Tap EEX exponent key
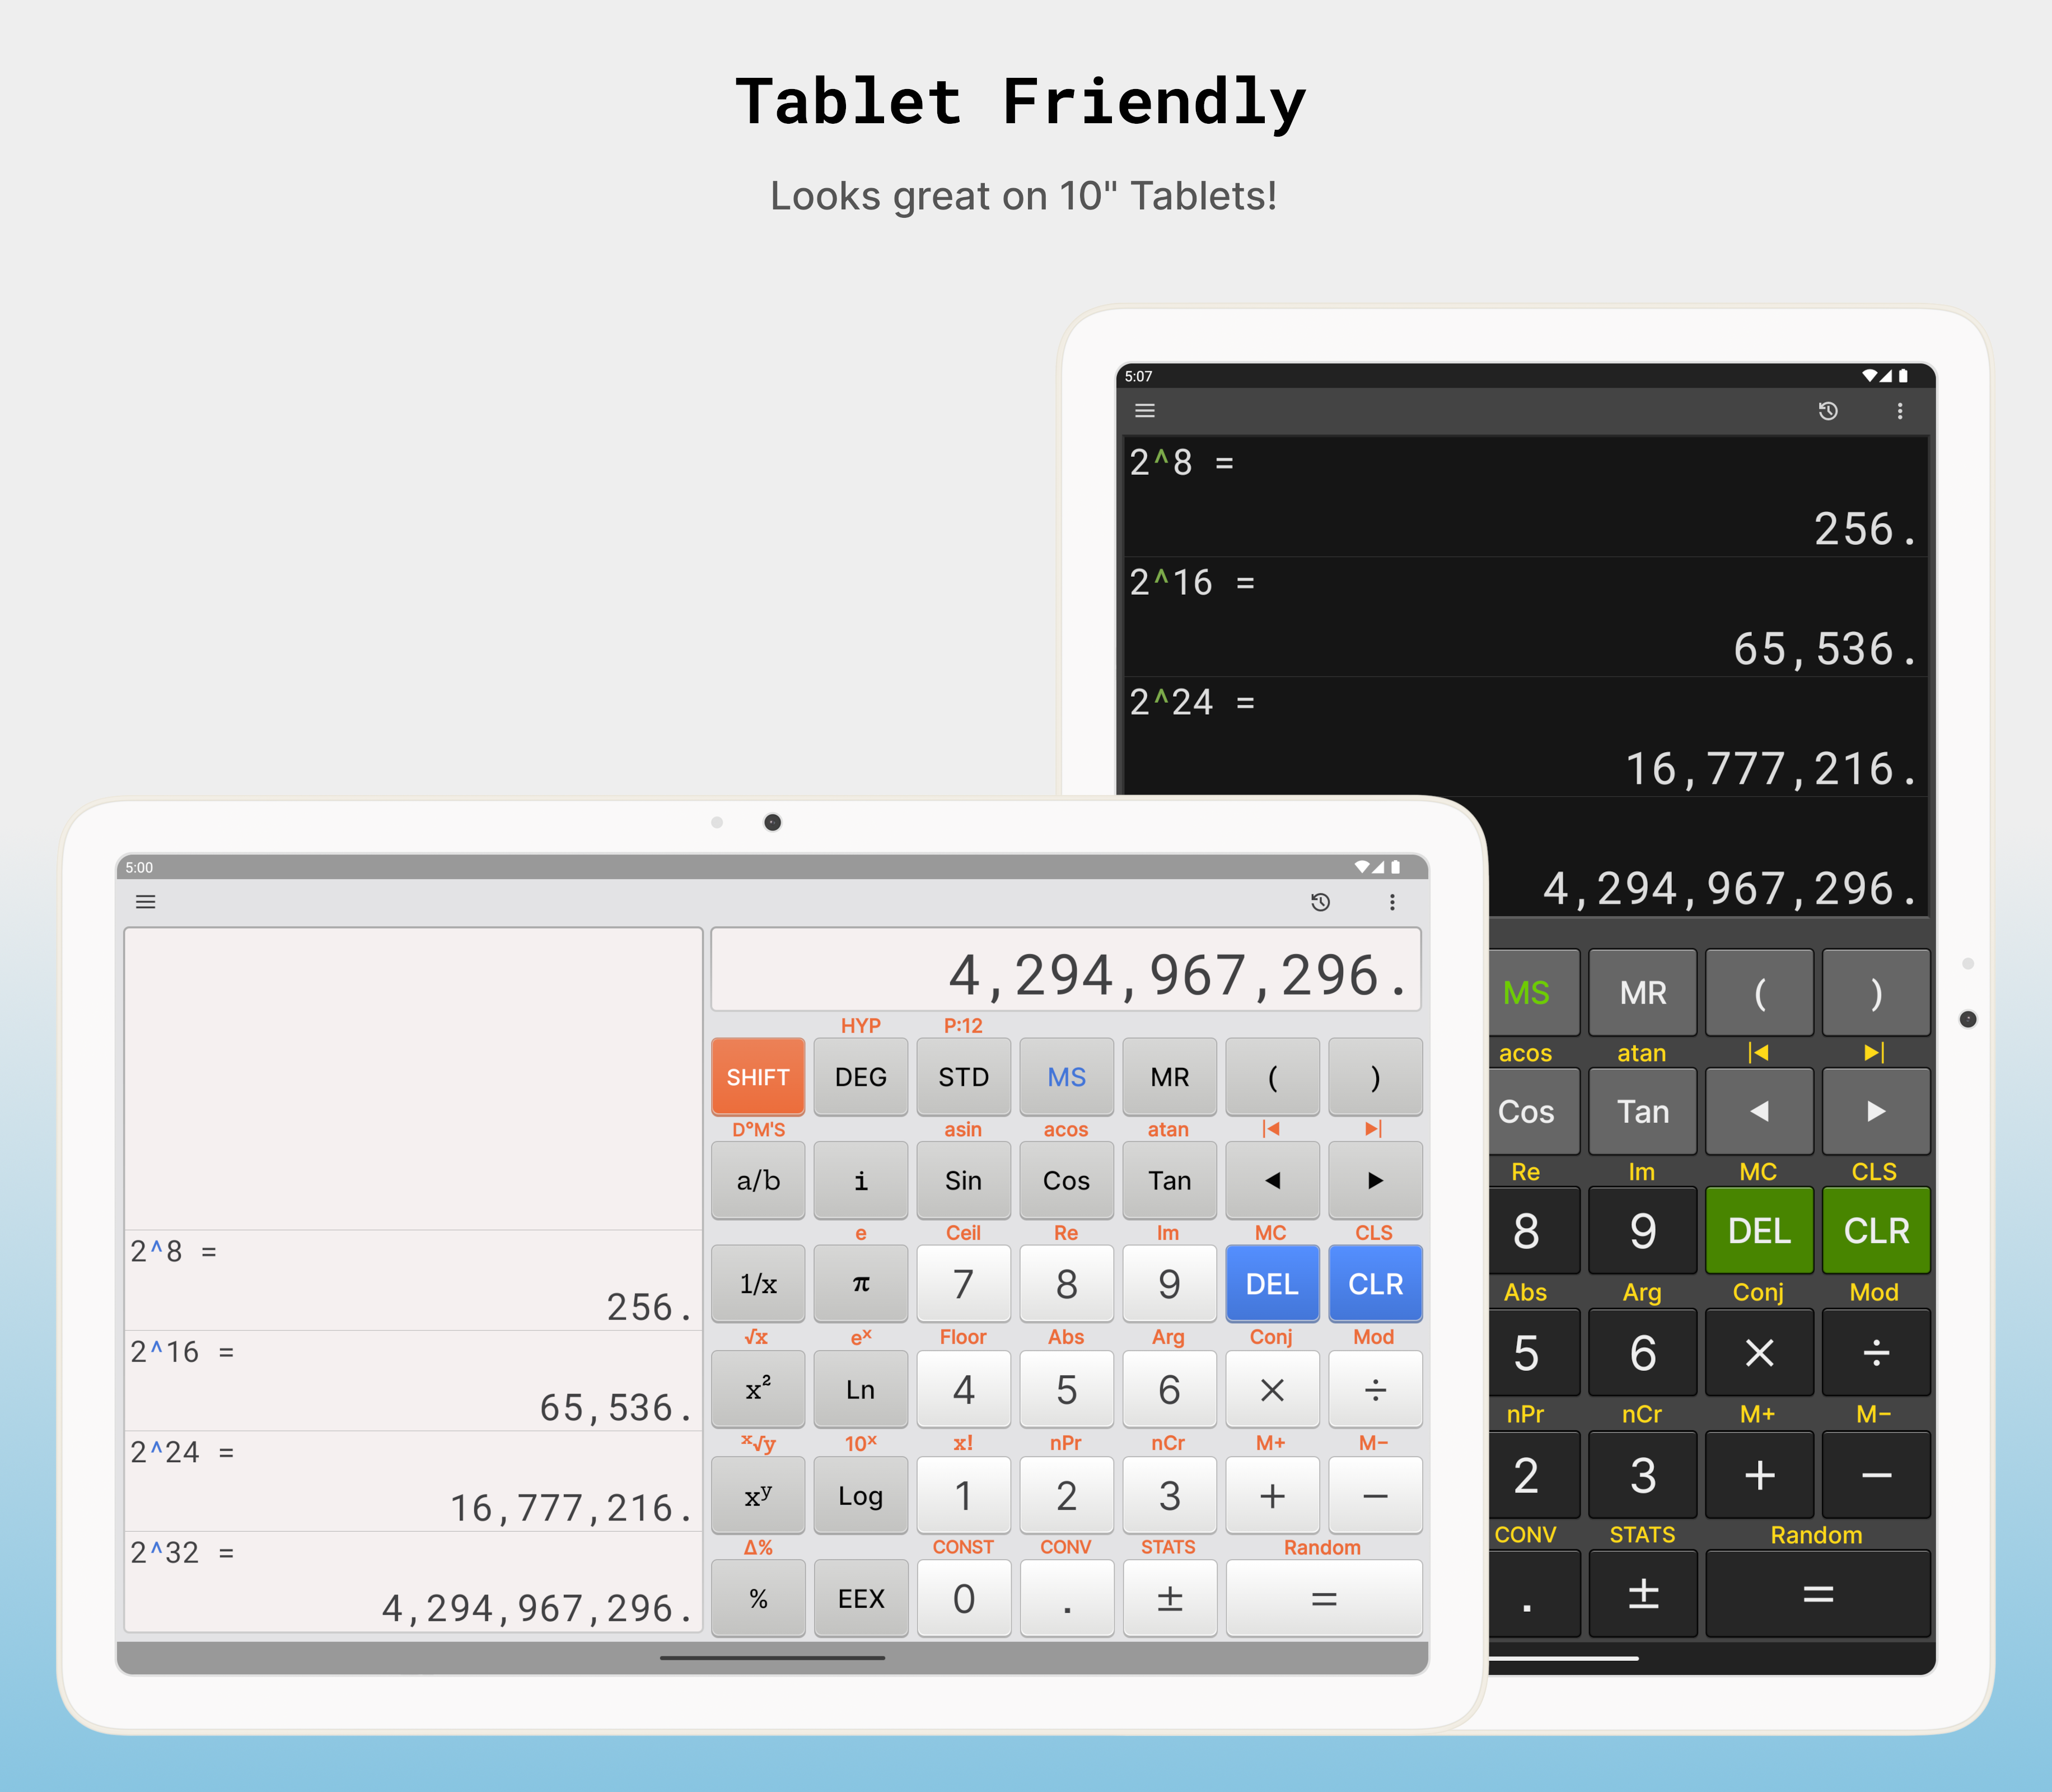Image resolution: width=2052 pixels, height=1792 pixels. click(861, 1599)
